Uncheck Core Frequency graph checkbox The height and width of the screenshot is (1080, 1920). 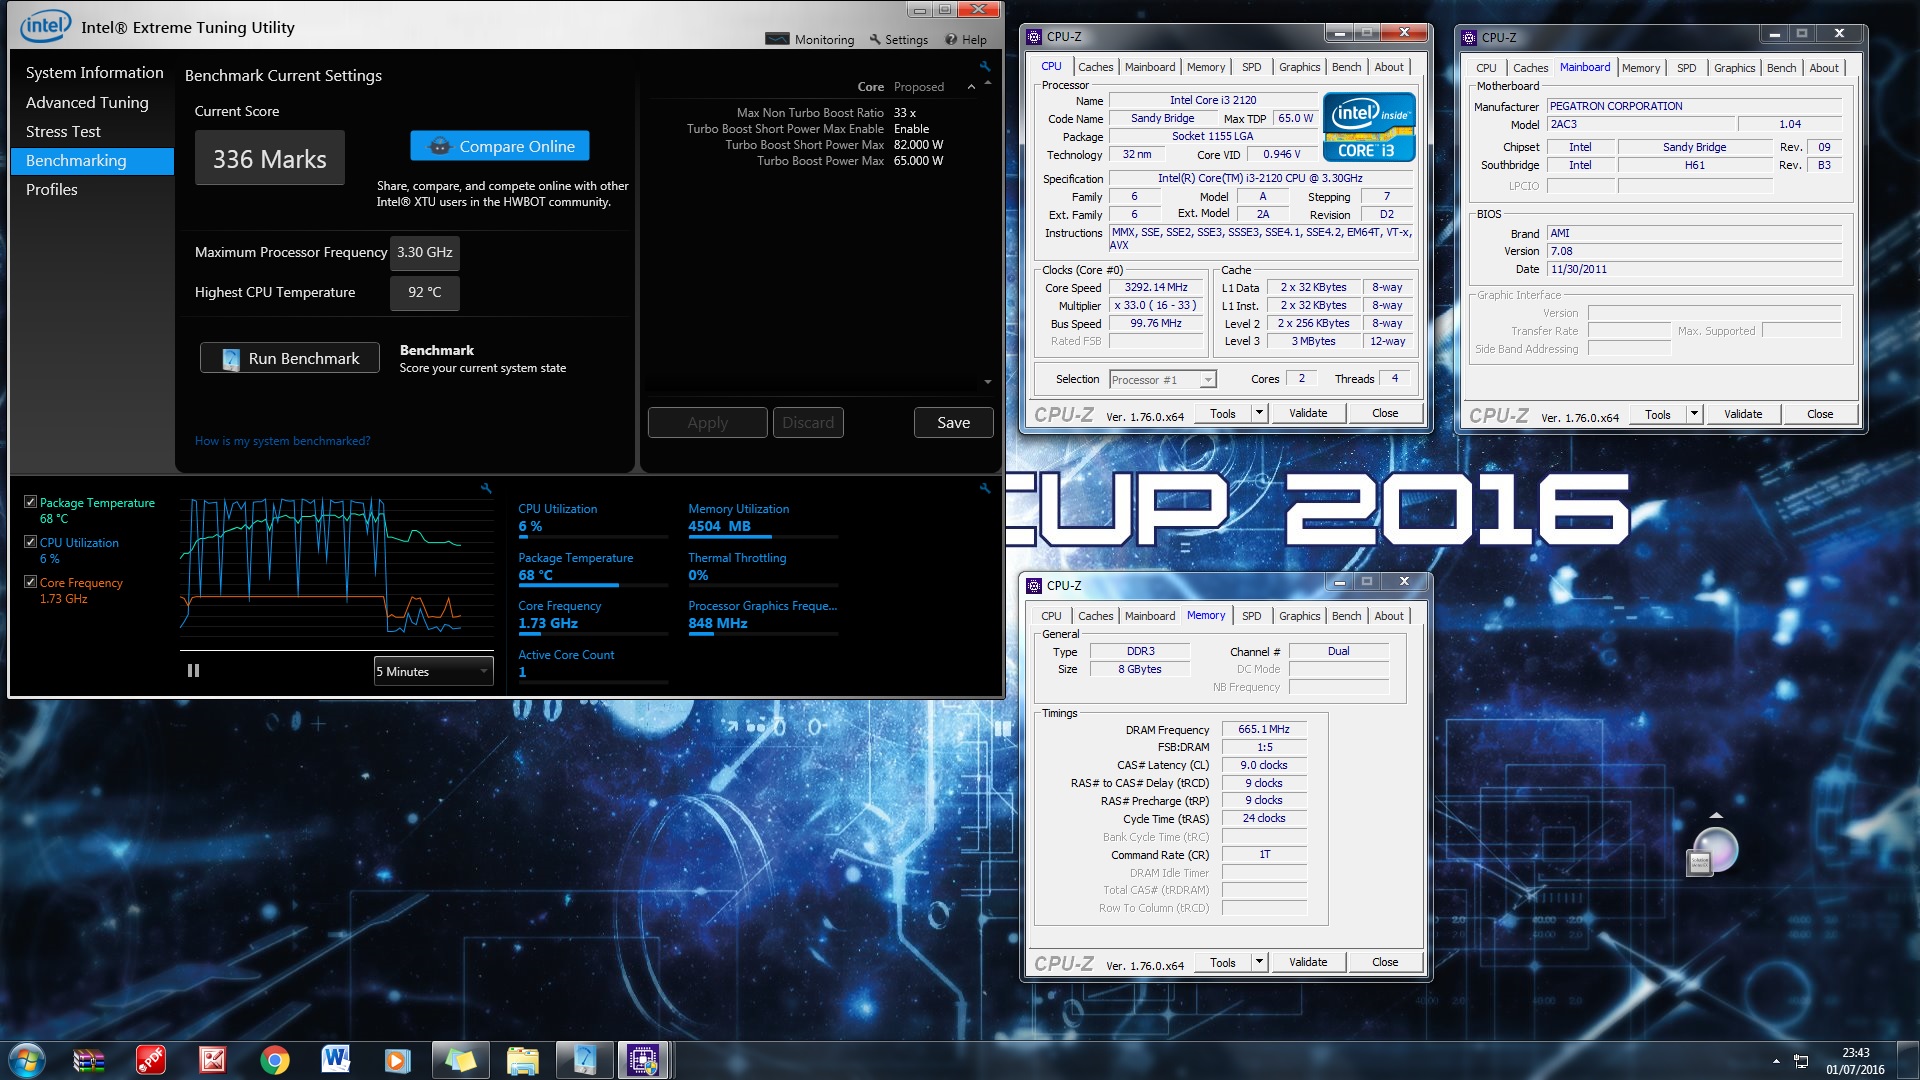[x=30, y=582]
